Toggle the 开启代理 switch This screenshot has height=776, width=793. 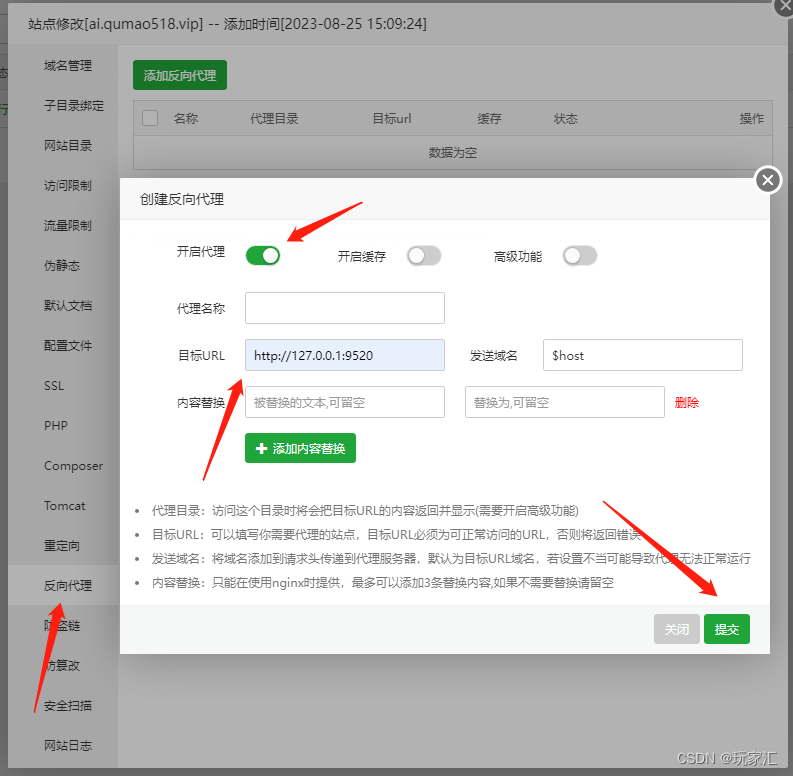(262, 255)
